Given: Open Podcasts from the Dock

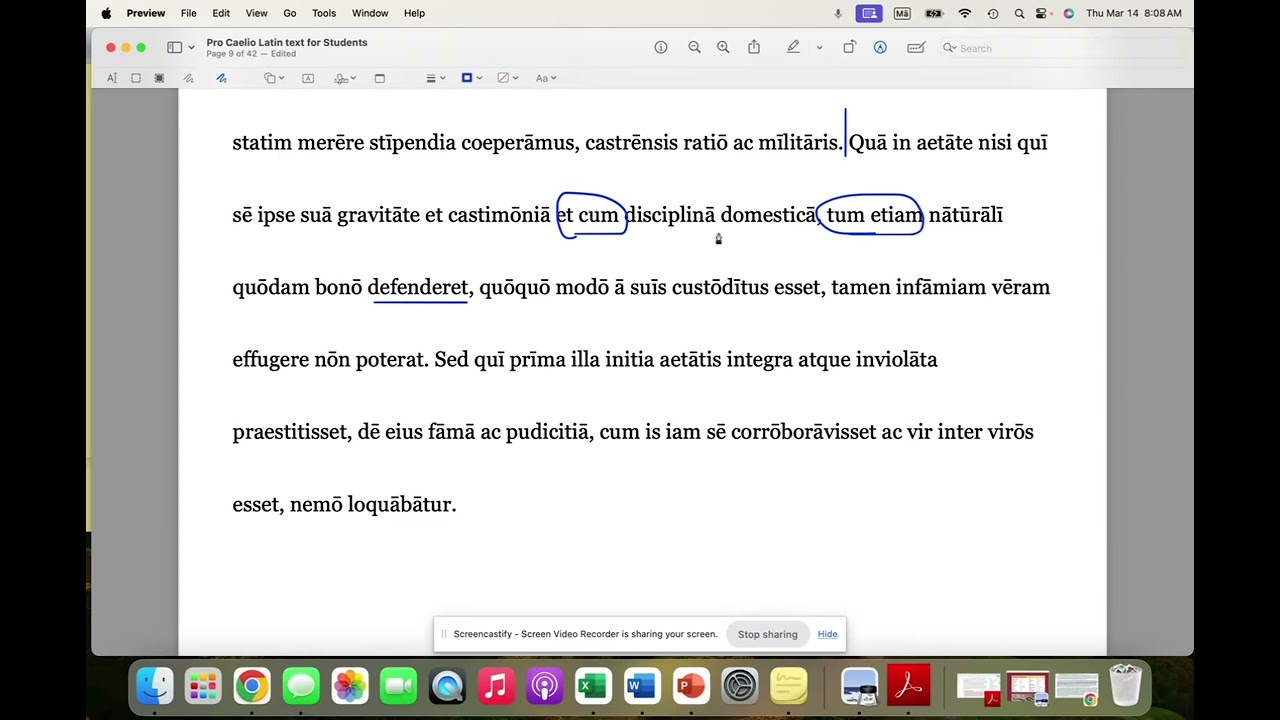Looking at the screenshot, I should pyautogui.click(x=545, y=686).
